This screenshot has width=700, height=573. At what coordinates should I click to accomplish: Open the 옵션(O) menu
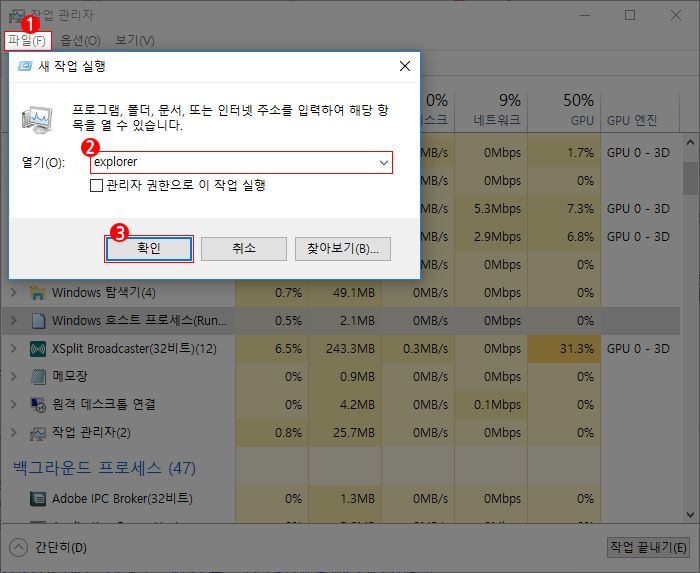[80, 41]
